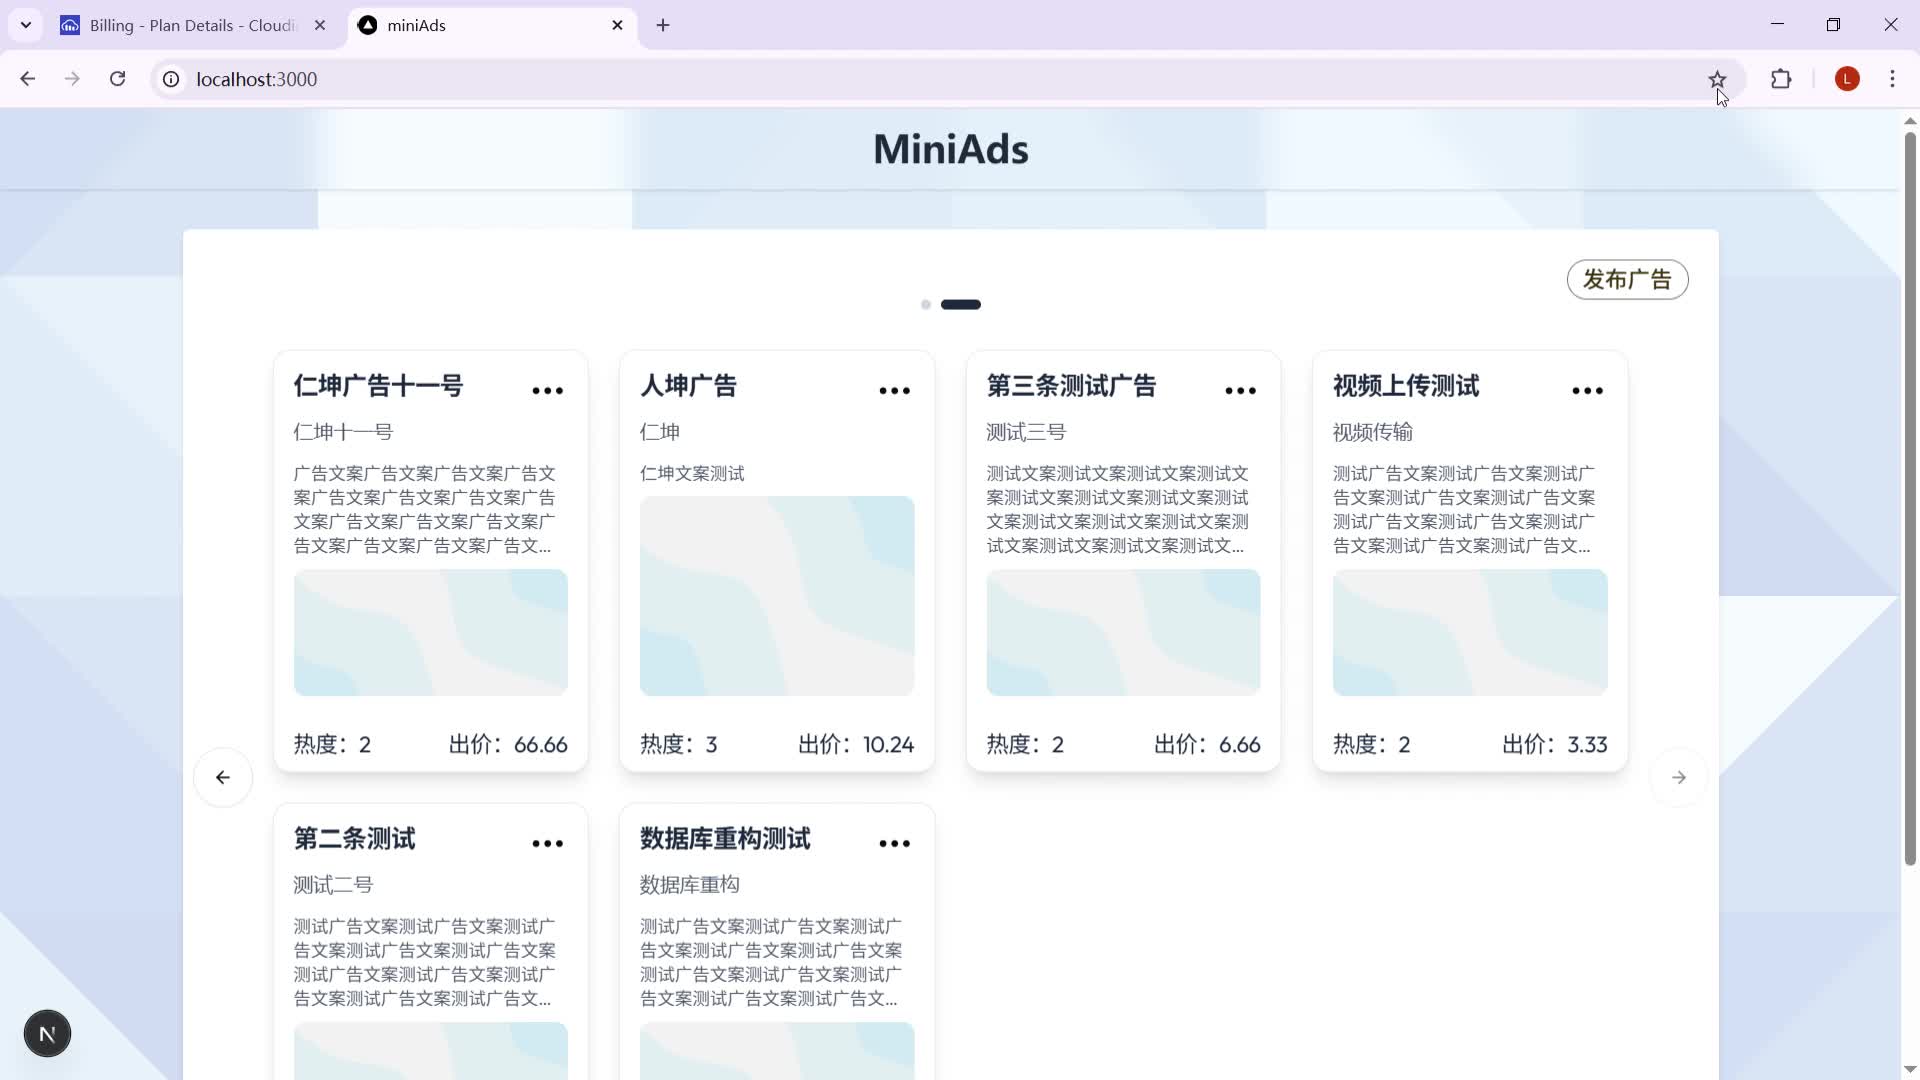Open options menu for 人坤广告 card
Image resolution: width=1920 pixels, height=1080 pixels.
coord(895,391)
